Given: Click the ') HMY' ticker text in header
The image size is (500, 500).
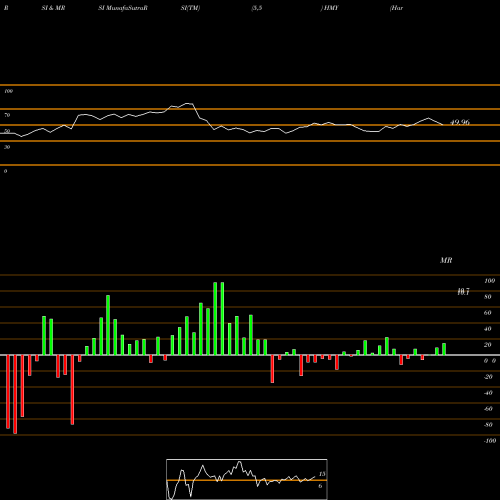Looking at the screenshot, I should click(x=329, y=8).
